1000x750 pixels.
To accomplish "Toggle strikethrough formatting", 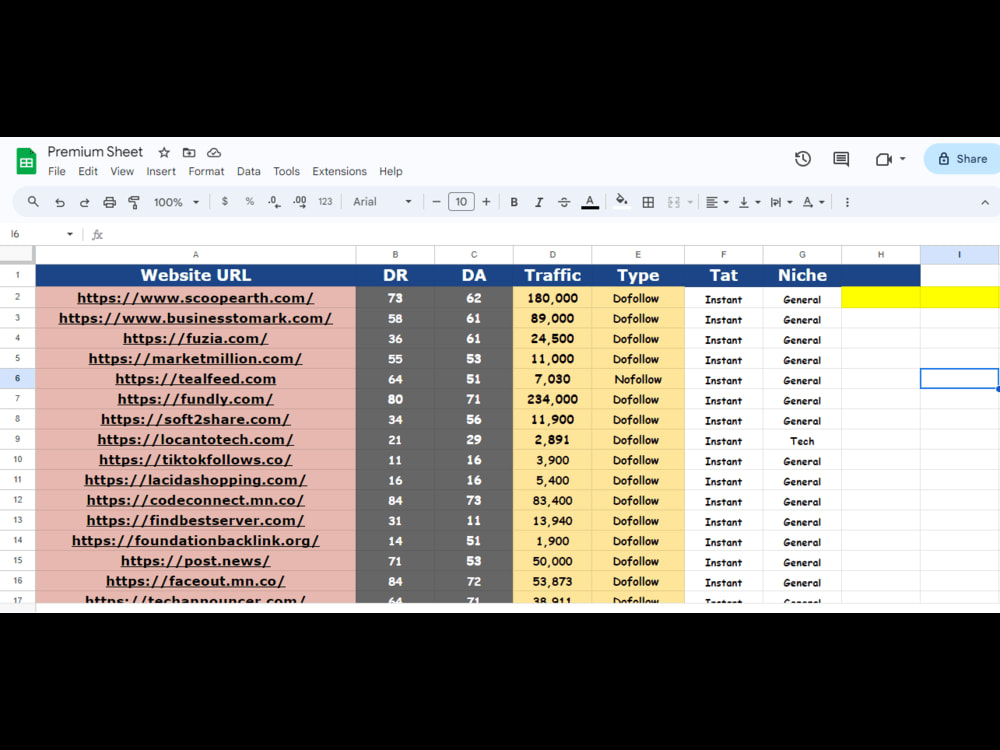I will pyautogui.click(x=564, y=202).
